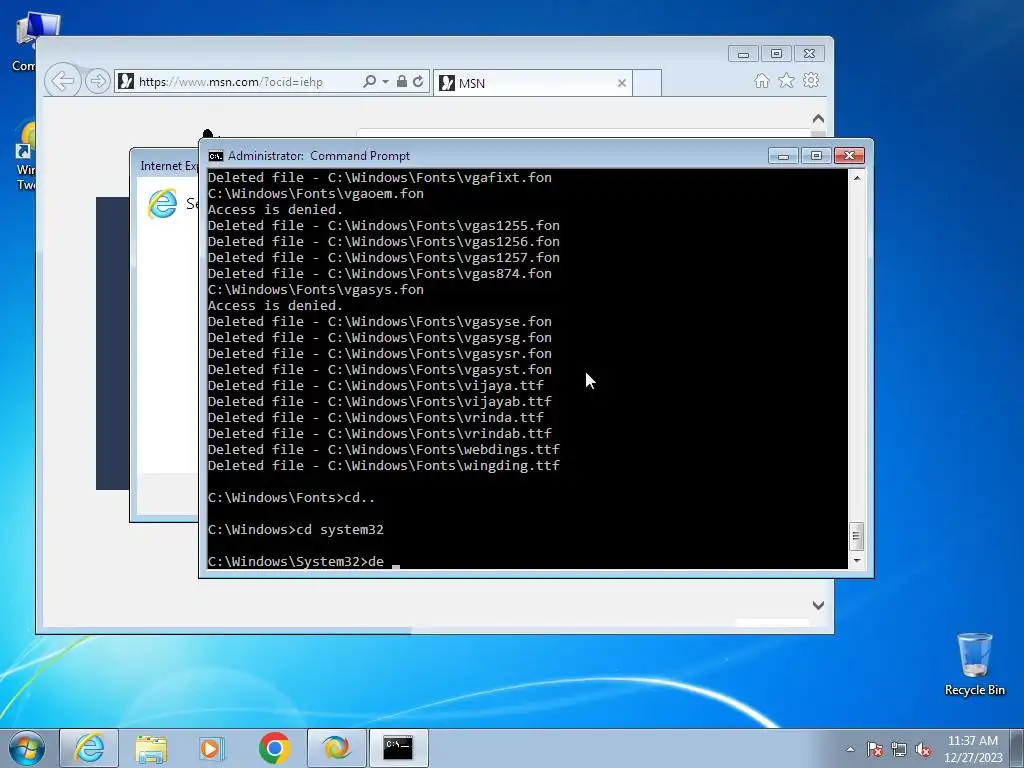The height and width of the screenshot is (768, 1024).
Task: Click the IE page scroll down arrow
Action: pyautogui.click(x=818, y=605)
